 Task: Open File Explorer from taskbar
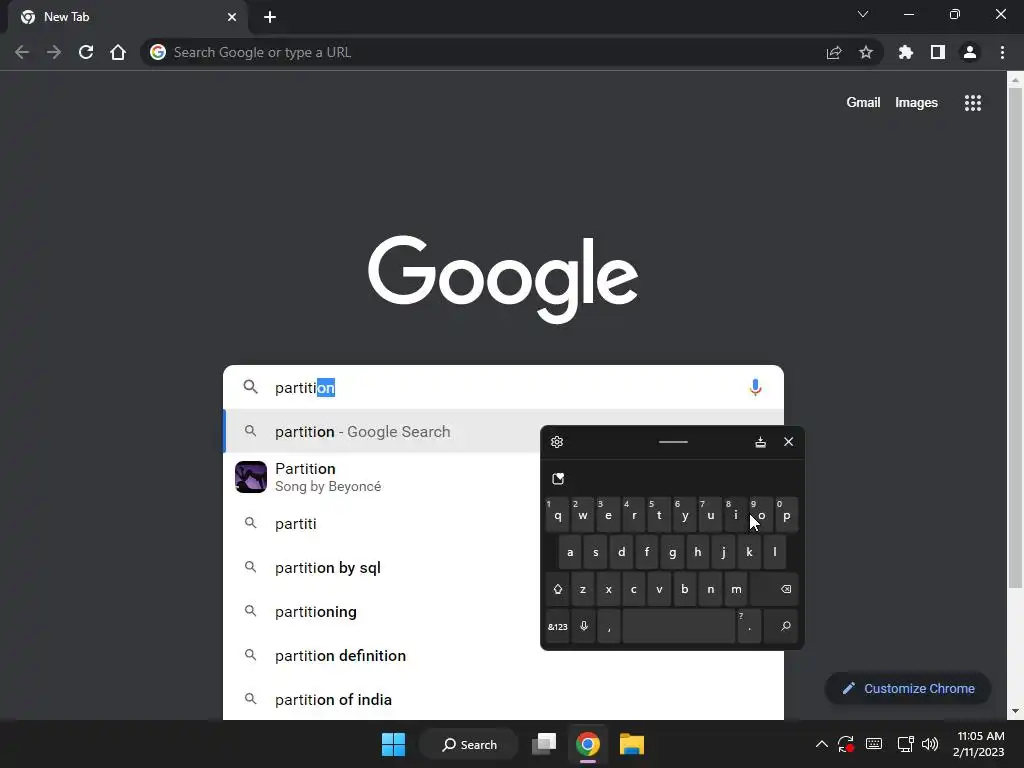pos(632,744)
